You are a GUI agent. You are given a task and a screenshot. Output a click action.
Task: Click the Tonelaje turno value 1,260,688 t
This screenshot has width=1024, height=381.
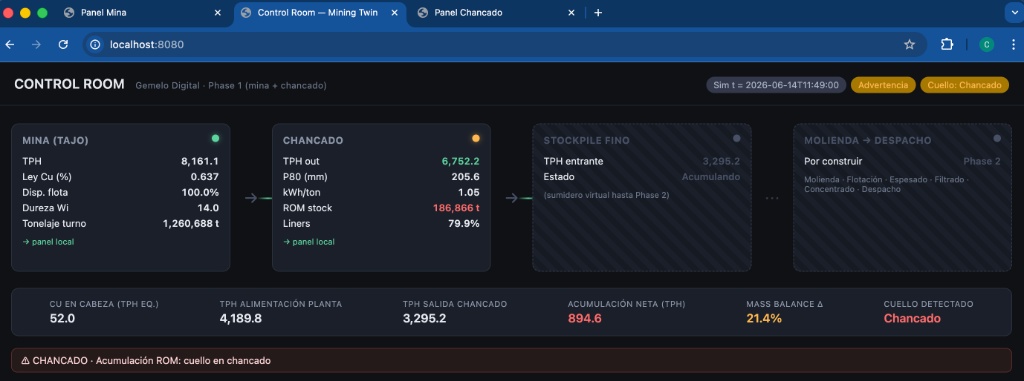pyautogui.click(x=191, y=224)
